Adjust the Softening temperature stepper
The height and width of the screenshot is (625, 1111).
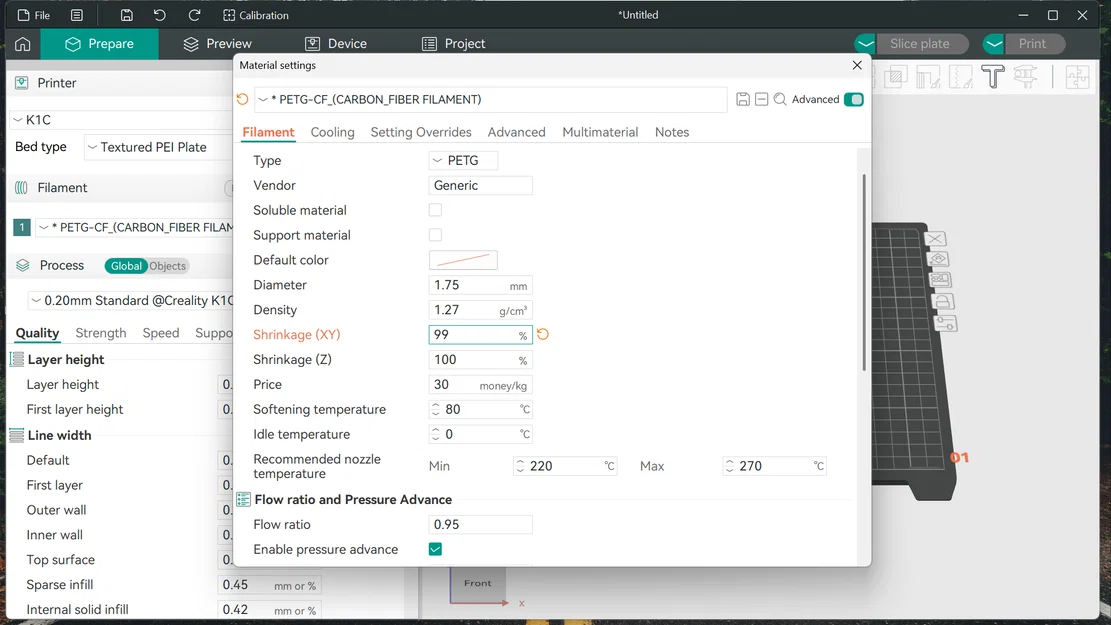point(436,410)
